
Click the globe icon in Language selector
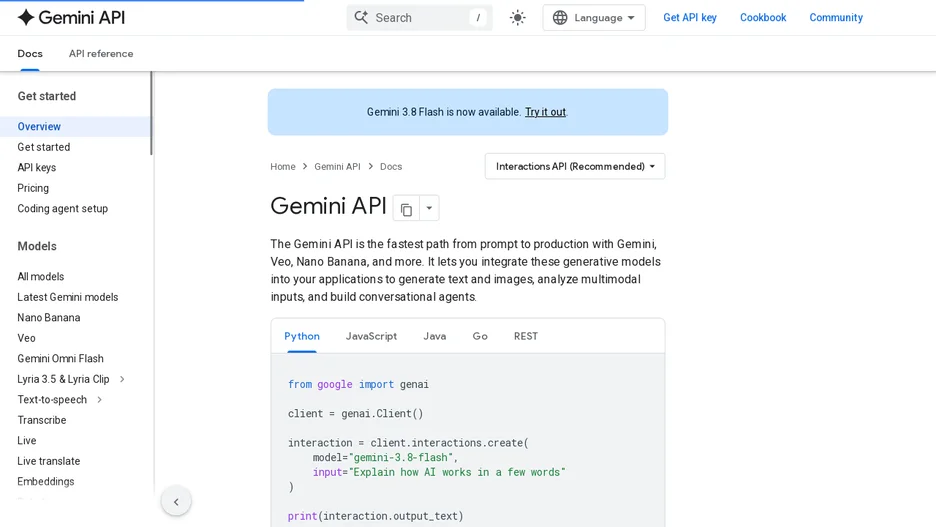(559, 17)
